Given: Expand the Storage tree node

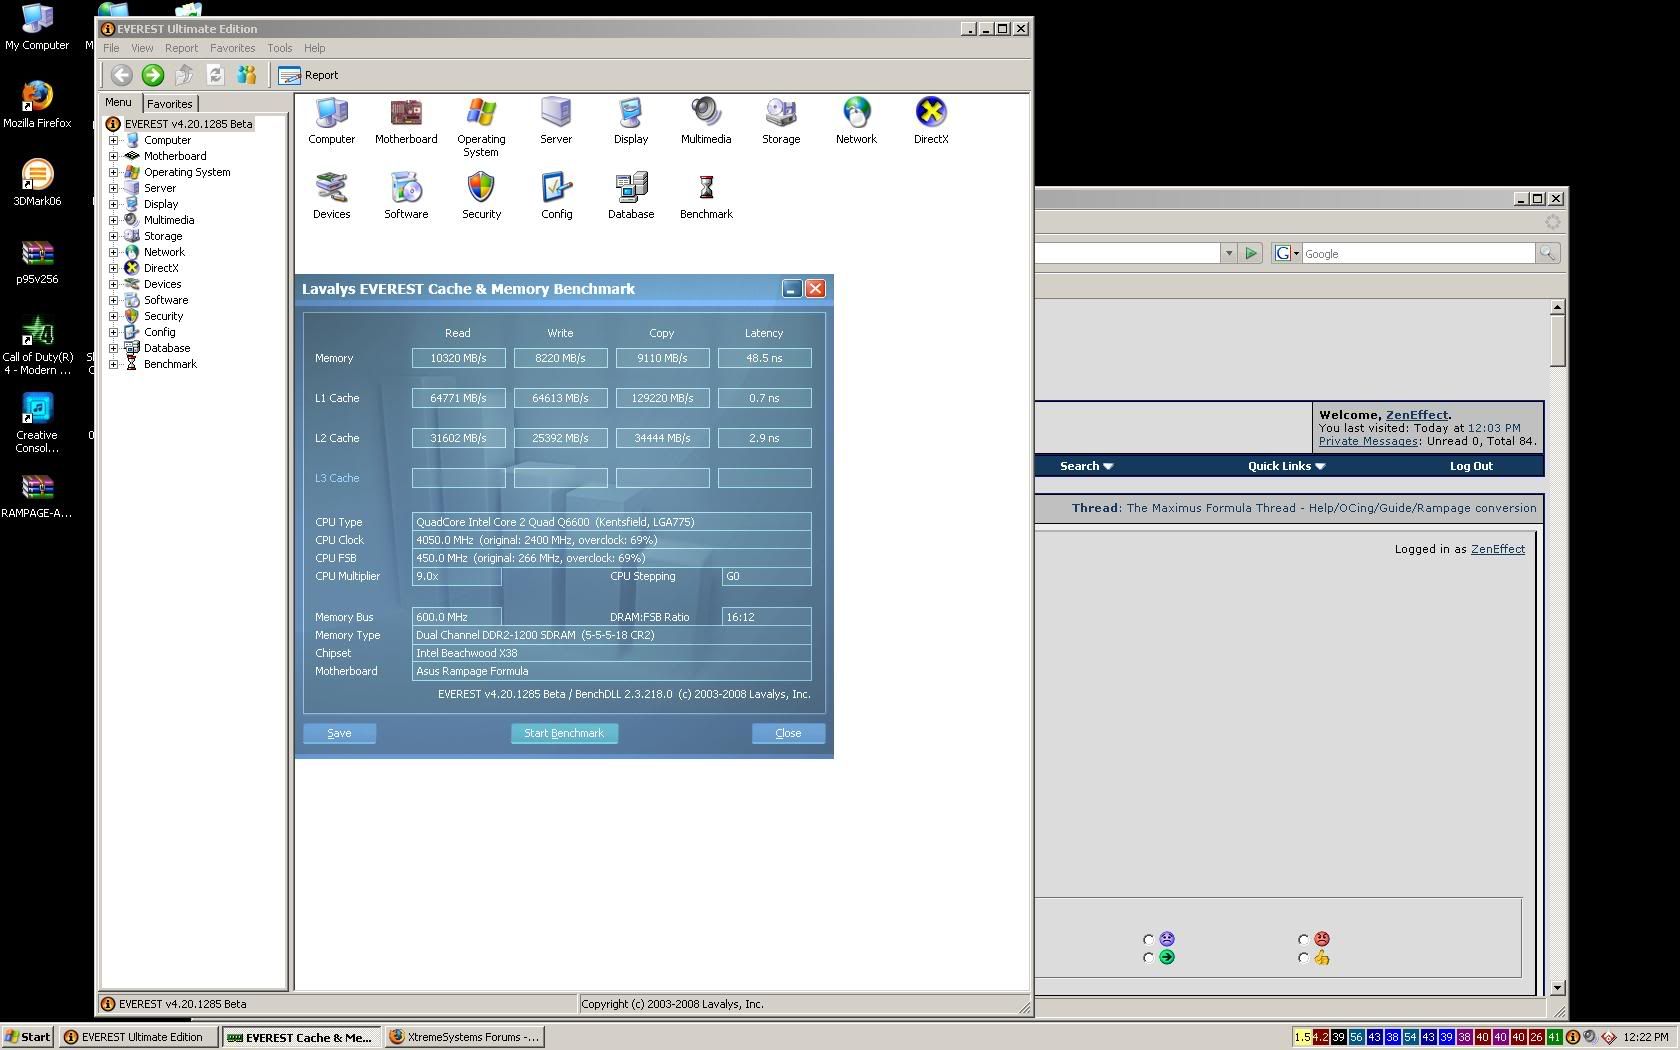Looking at the screenshot, I should tap(113, 236).
